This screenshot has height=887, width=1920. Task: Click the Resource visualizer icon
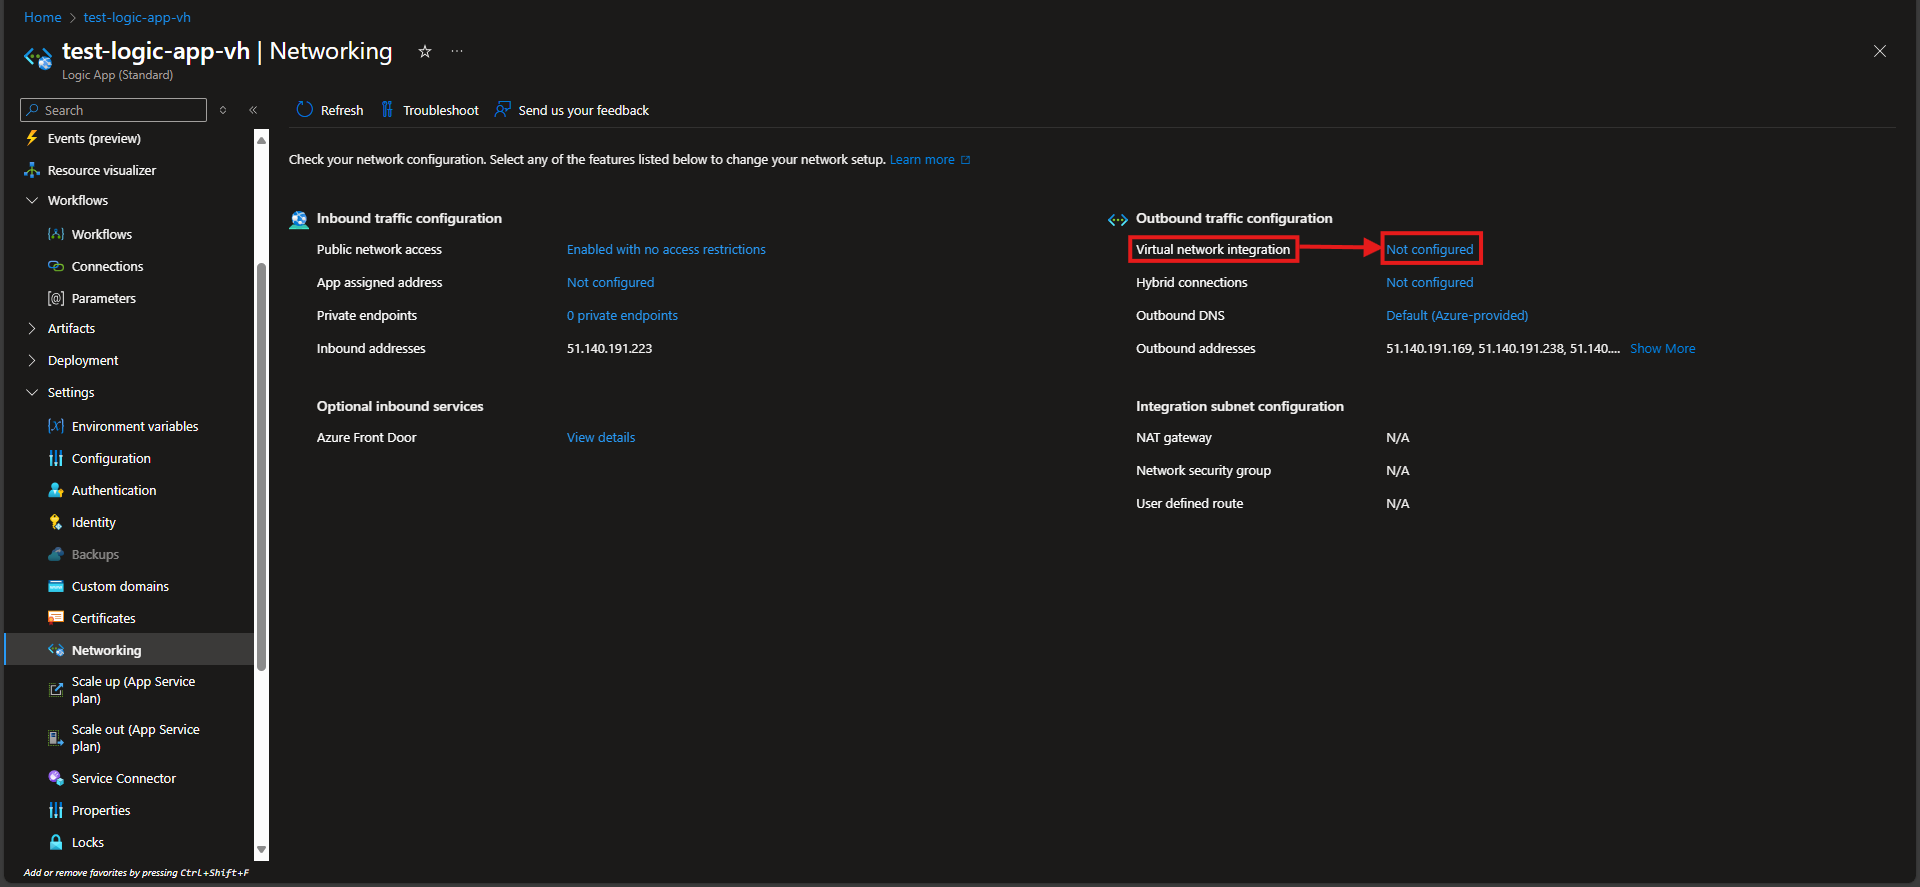pos(32,170)
